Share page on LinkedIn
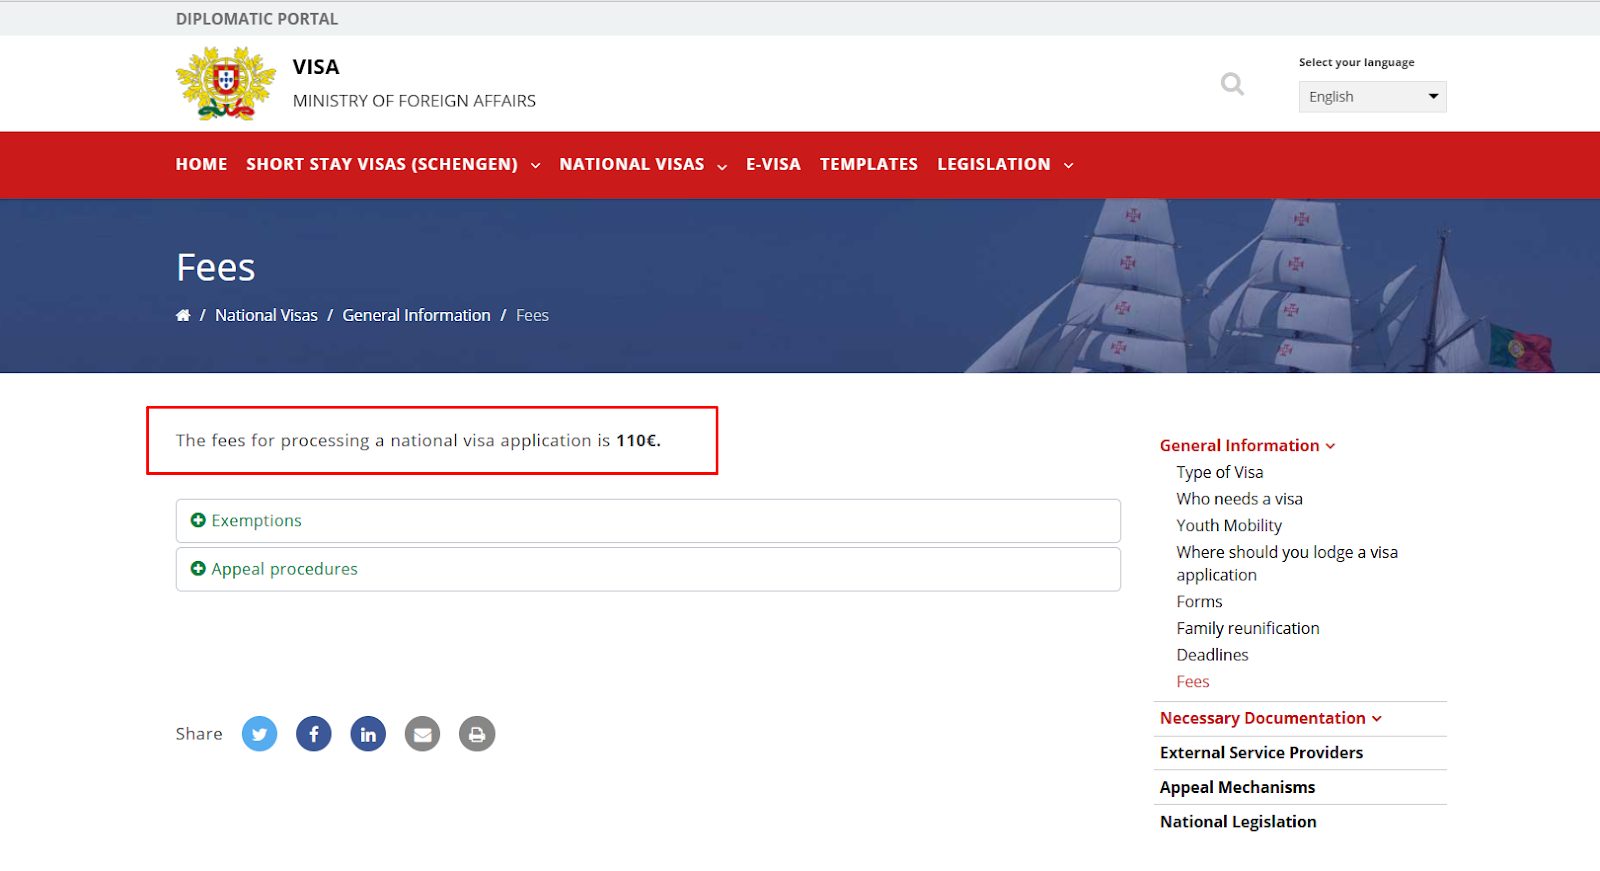The height and width of the screenshot is (871, 1600). [x=368, y=734]
